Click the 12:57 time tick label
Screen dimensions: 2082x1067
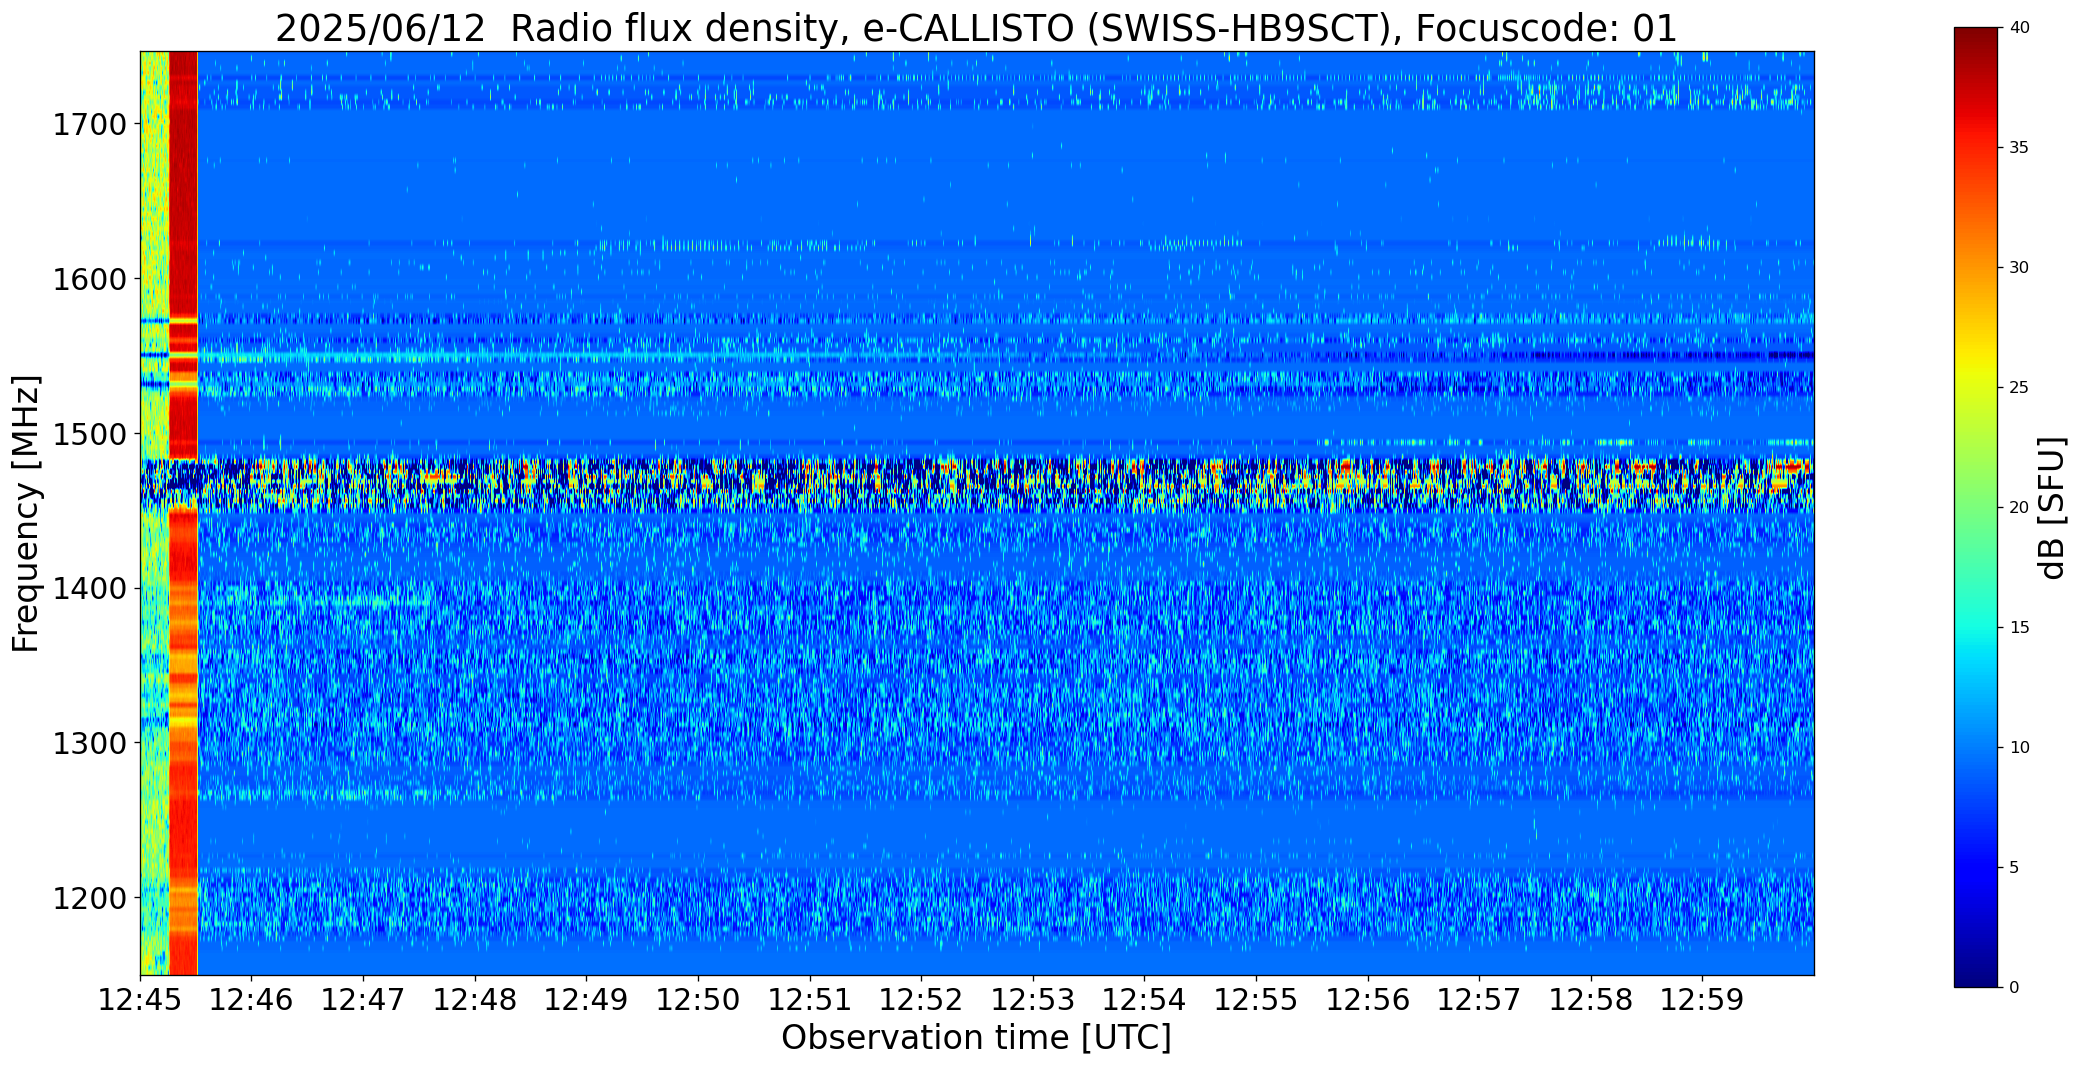(1479, 1000)
